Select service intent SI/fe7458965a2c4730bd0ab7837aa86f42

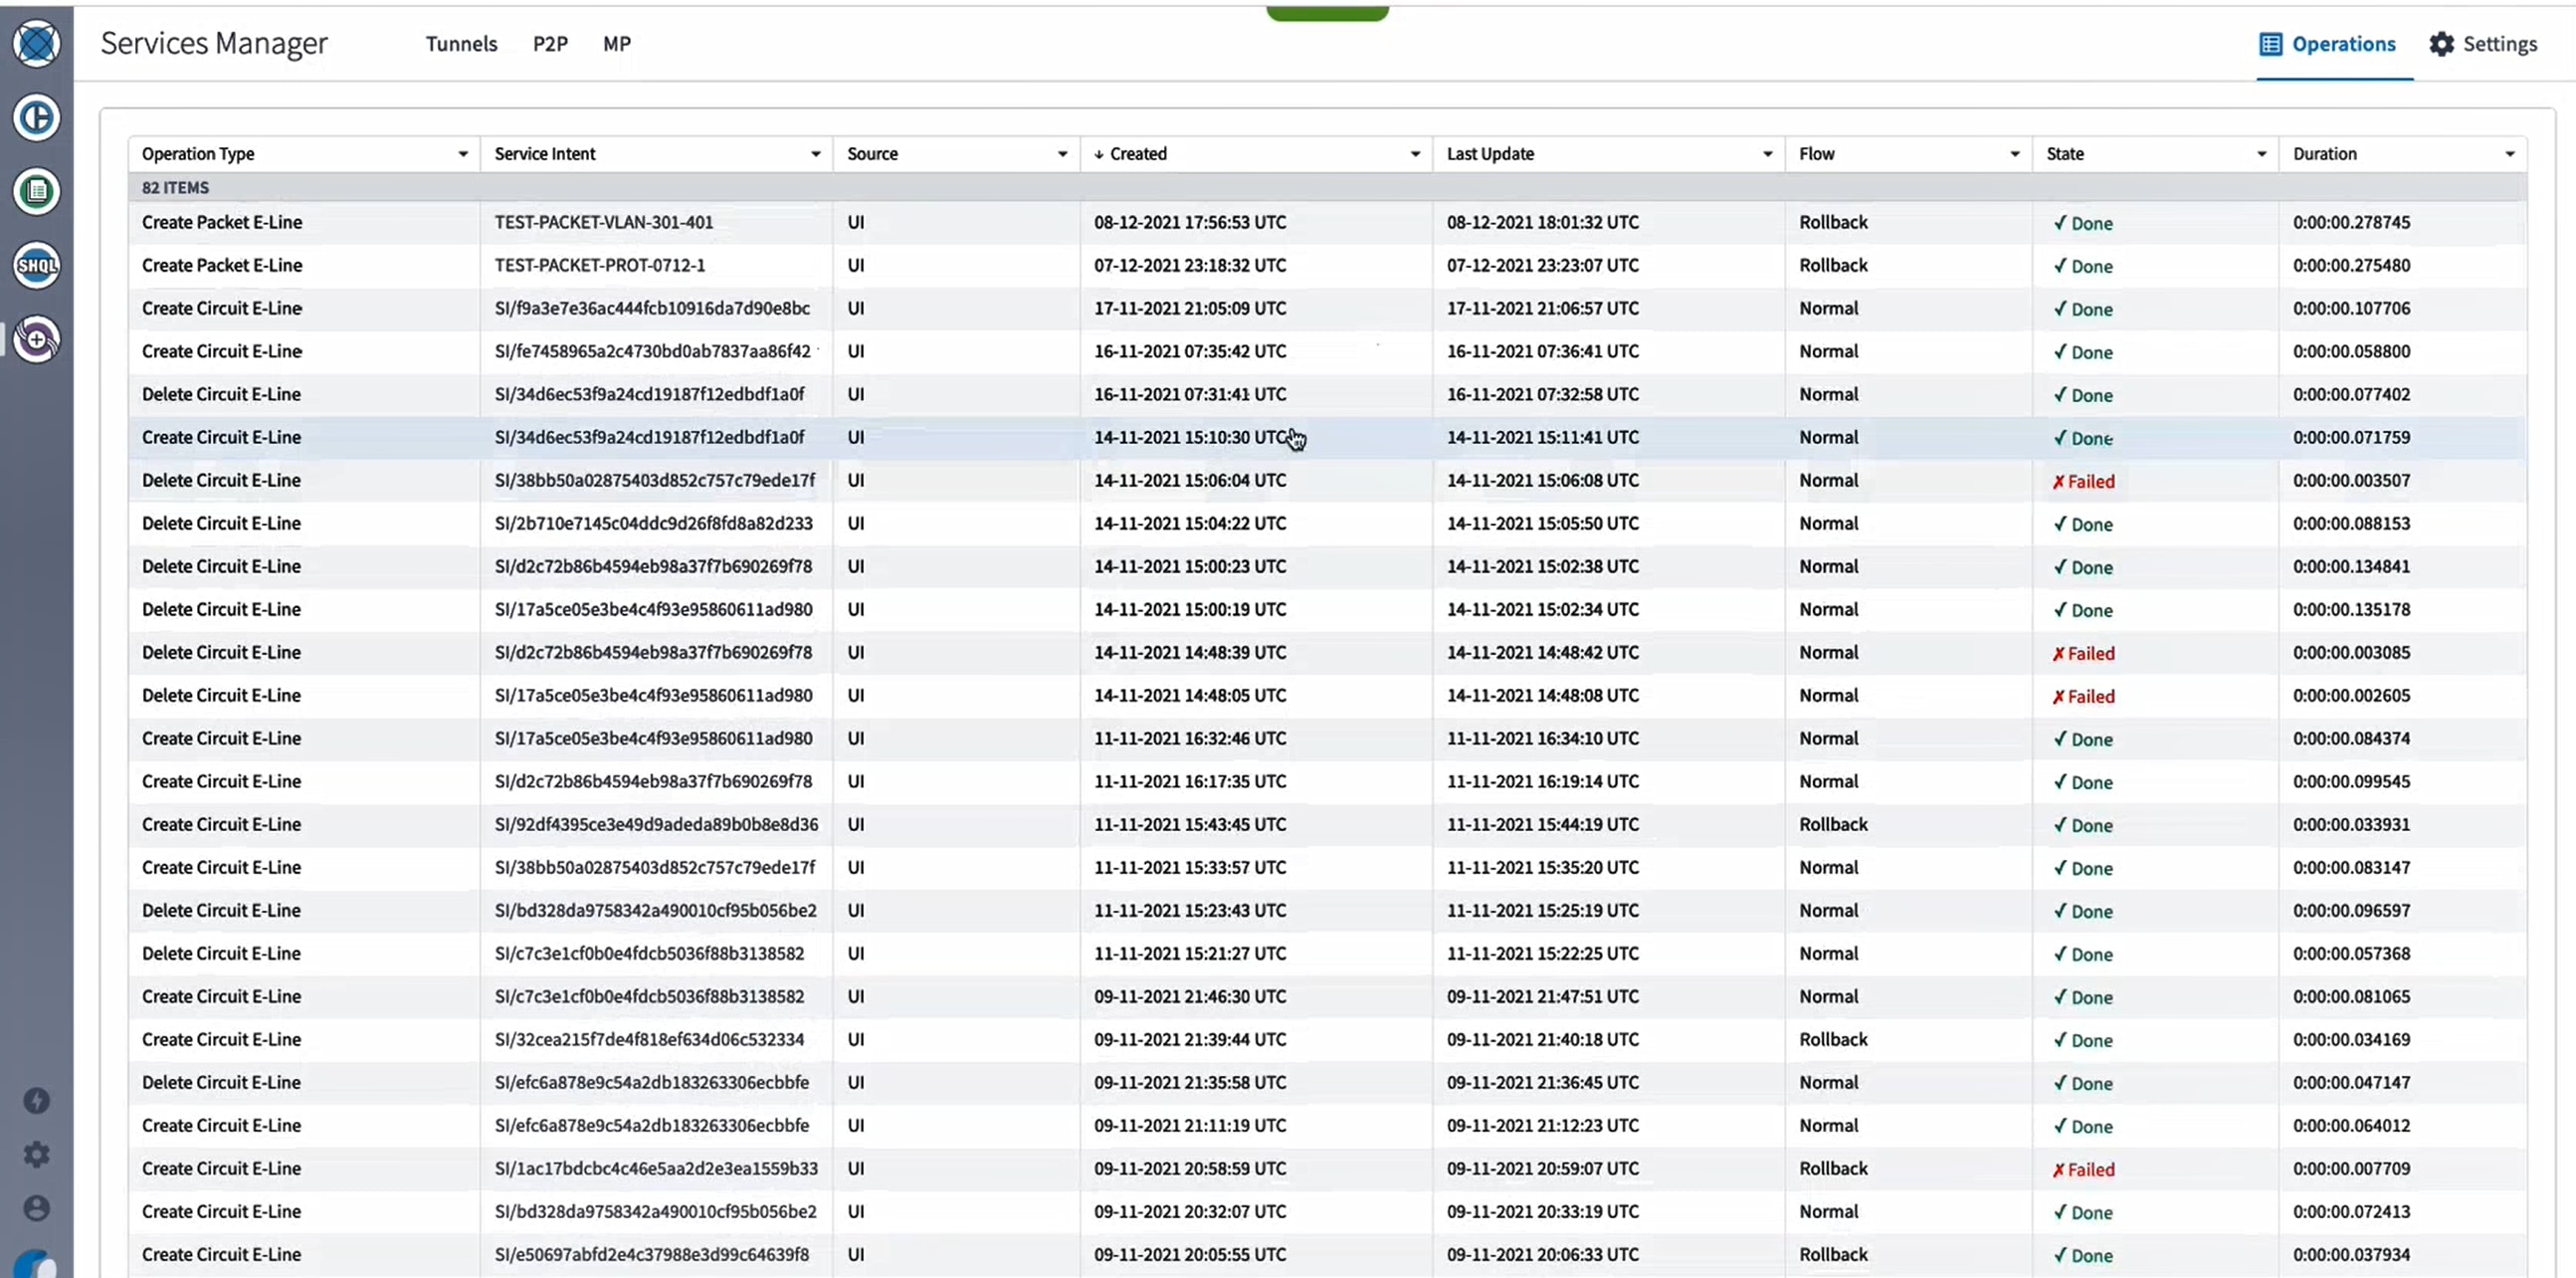652,351
